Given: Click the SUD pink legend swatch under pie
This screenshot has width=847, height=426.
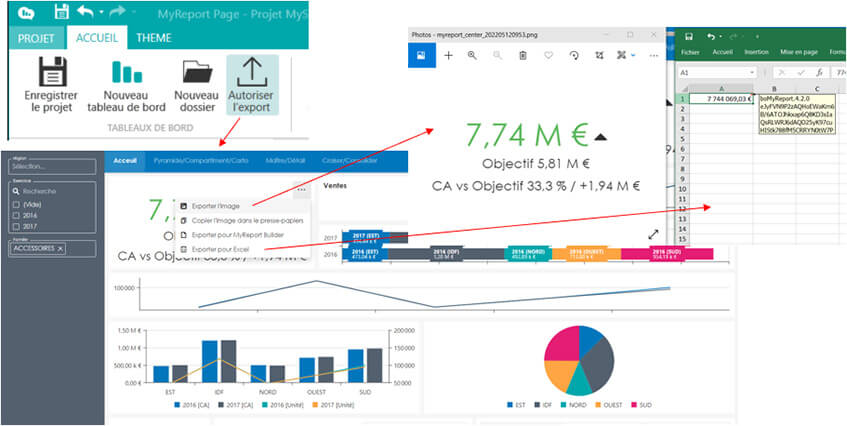Looking at the screenshot, I should tap(634, 404).
